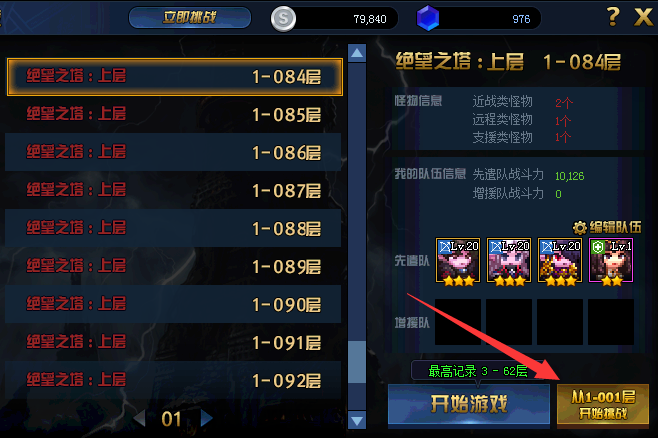
Task: Click the 开始游戏 start game button
Action: (469, 404)
